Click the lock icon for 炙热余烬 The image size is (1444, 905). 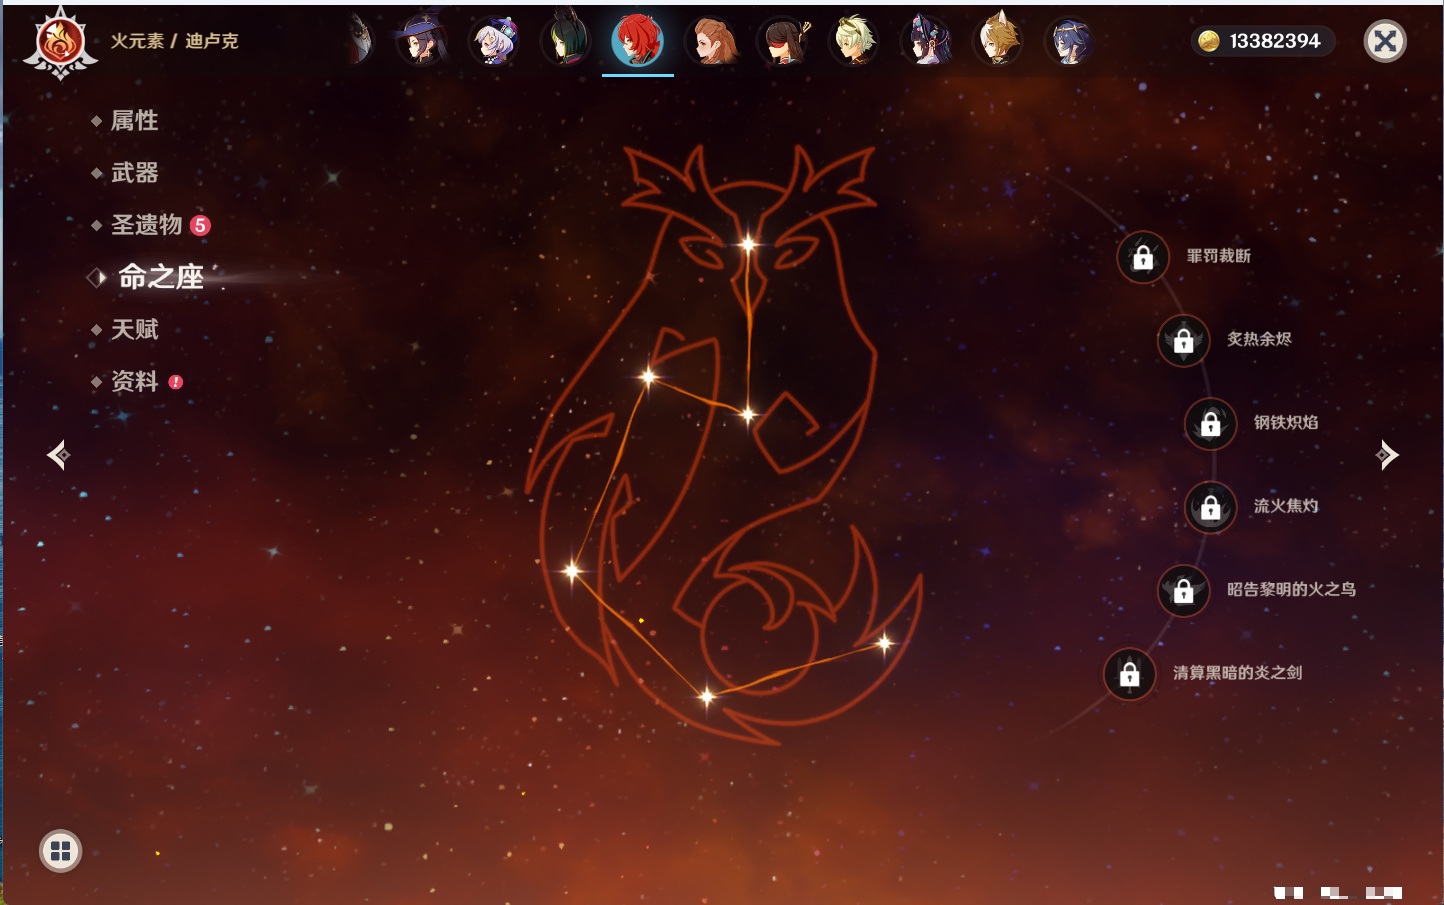(1184, 340)
